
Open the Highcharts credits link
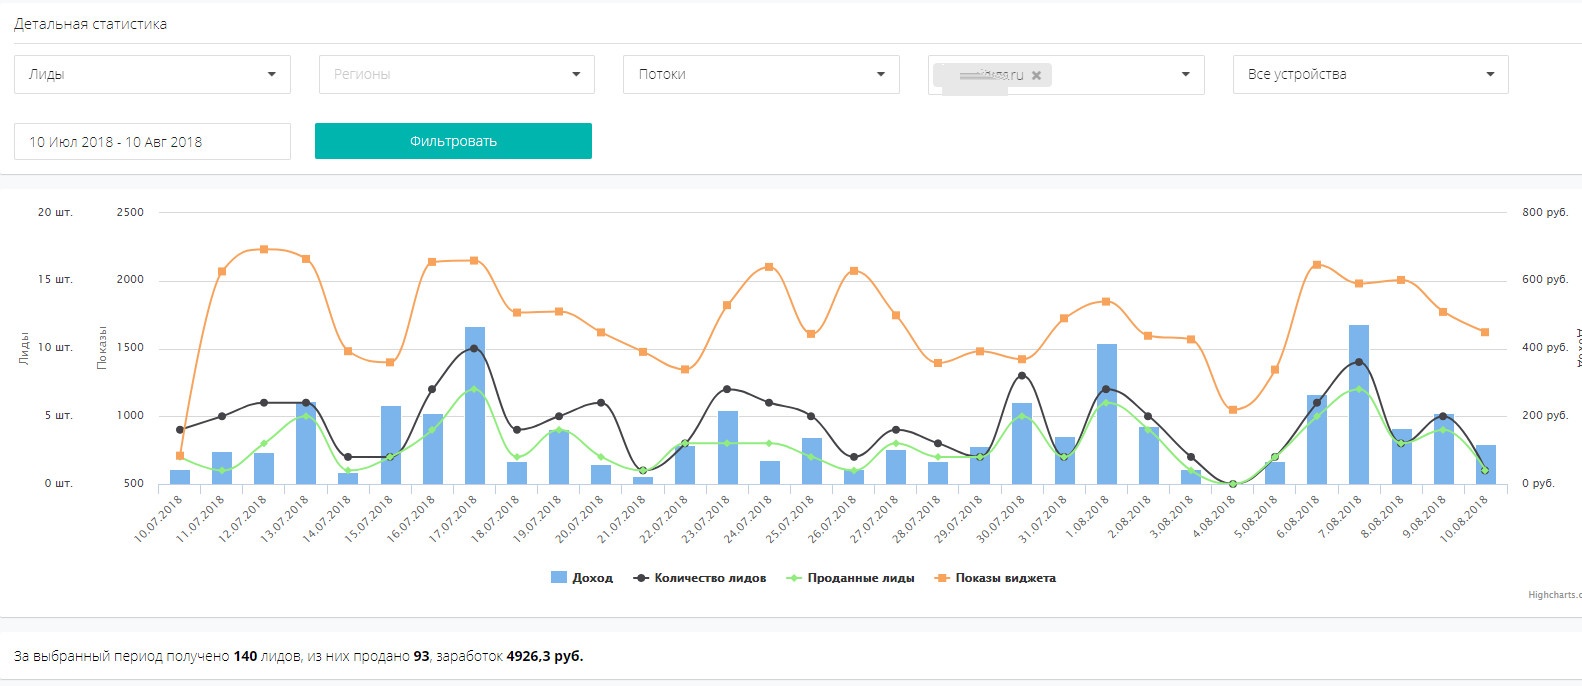point(1554,595)
